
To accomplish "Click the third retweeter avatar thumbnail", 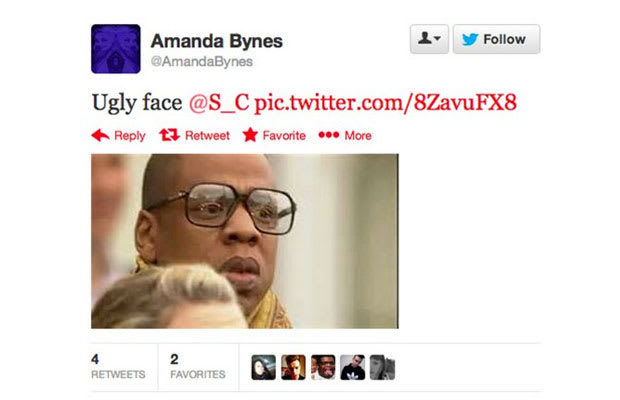I will (323, 367).
